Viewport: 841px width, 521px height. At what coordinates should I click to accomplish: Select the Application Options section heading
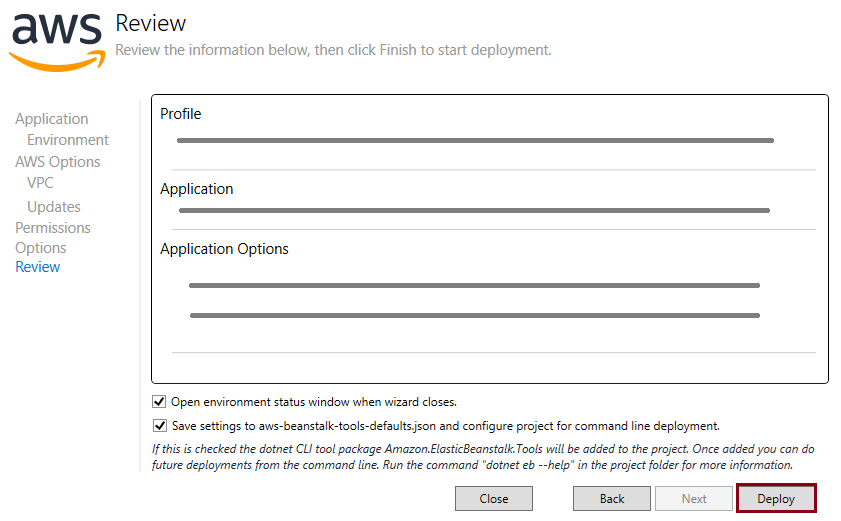click(224, 249)
